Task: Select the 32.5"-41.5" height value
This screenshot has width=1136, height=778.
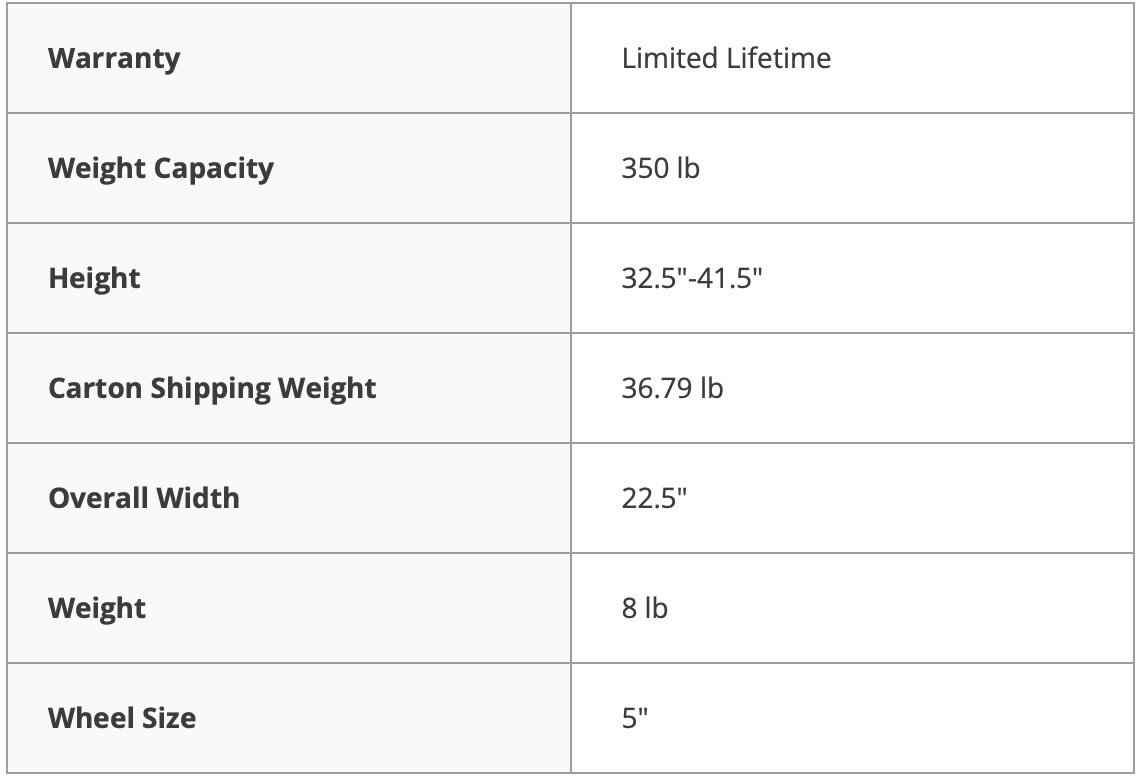Action: coord(692,278)
